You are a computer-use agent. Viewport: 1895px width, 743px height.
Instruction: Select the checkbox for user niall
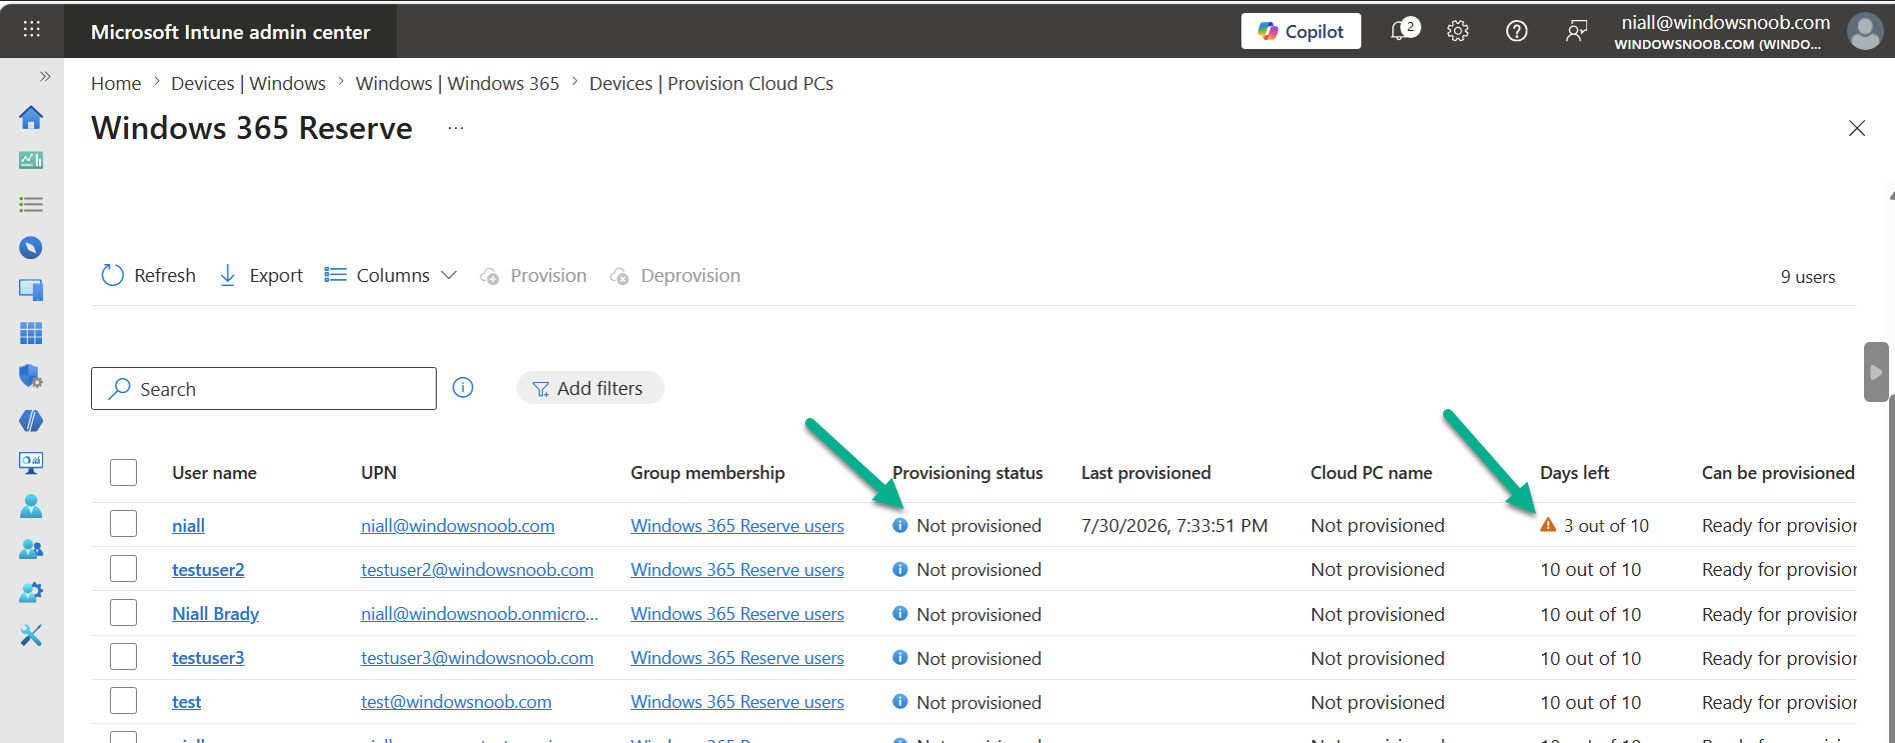(x=123, y=524)
